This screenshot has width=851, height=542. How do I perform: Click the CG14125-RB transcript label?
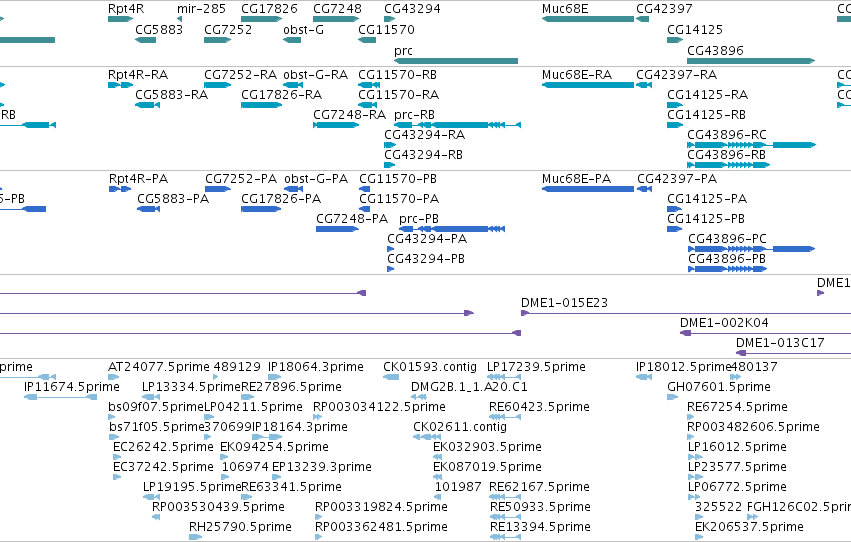(x=706, y=114)
